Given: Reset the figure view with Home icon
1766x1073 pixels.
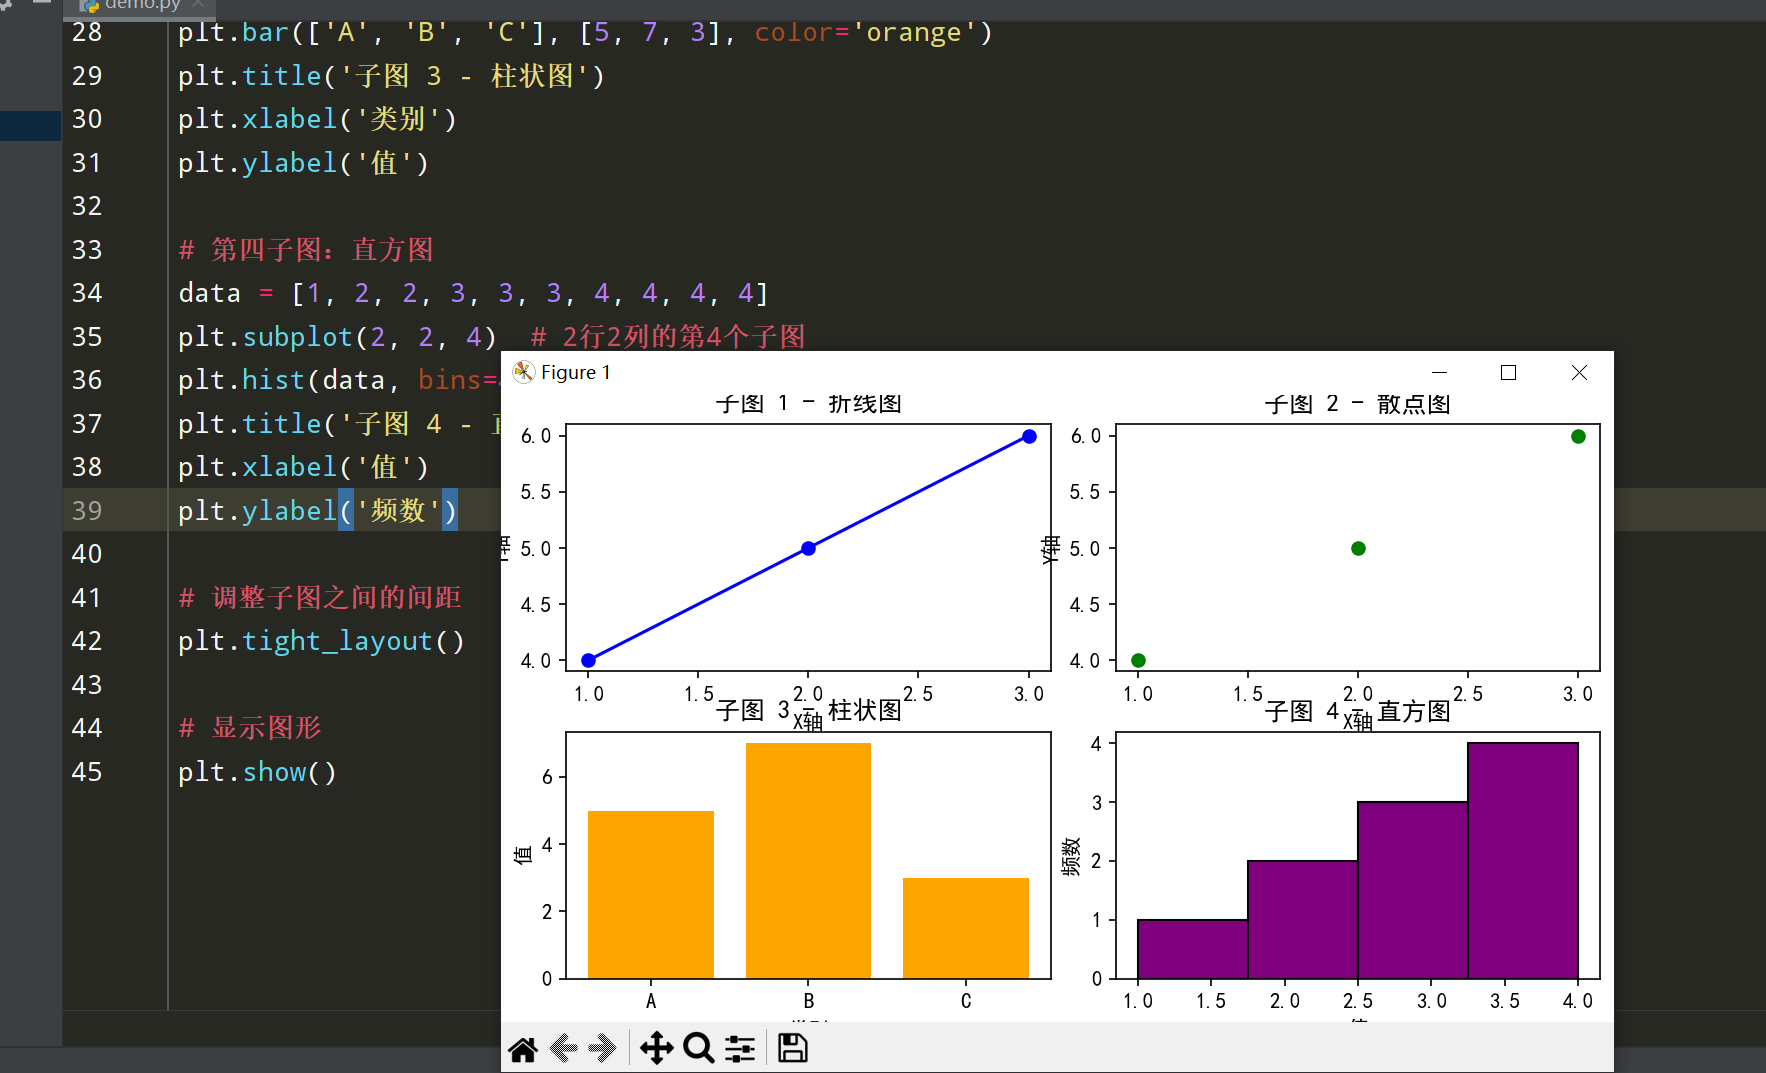Looking at the screenshot, I should point(523,1049).
